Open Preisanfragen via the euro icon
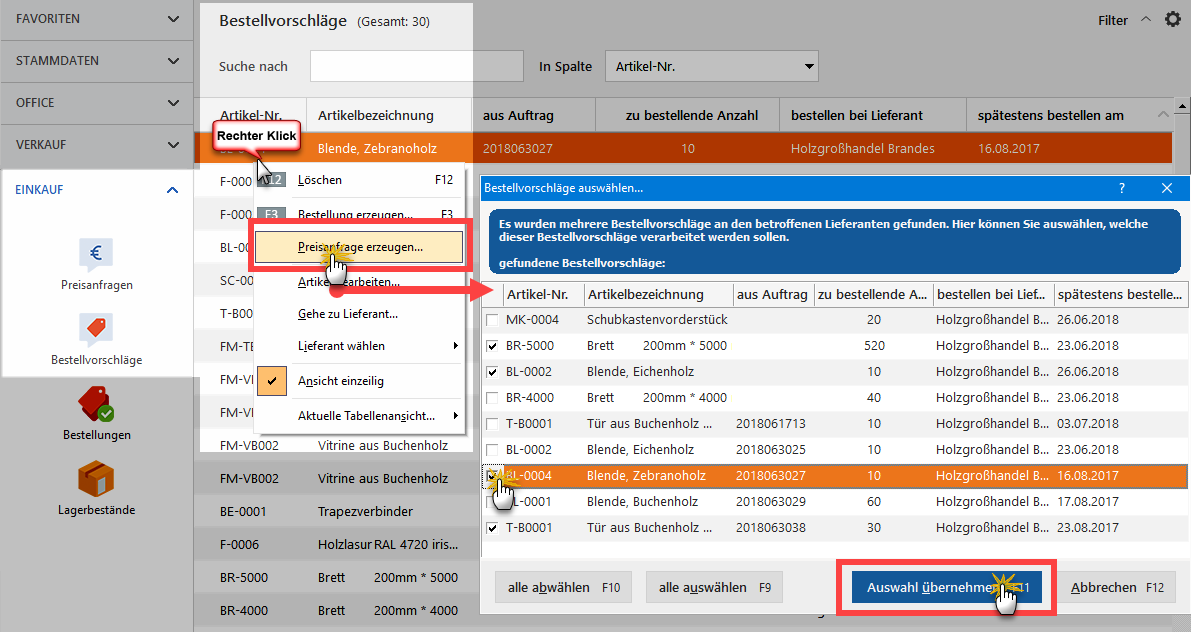The image size is (1191, 632). click(96, 254)
